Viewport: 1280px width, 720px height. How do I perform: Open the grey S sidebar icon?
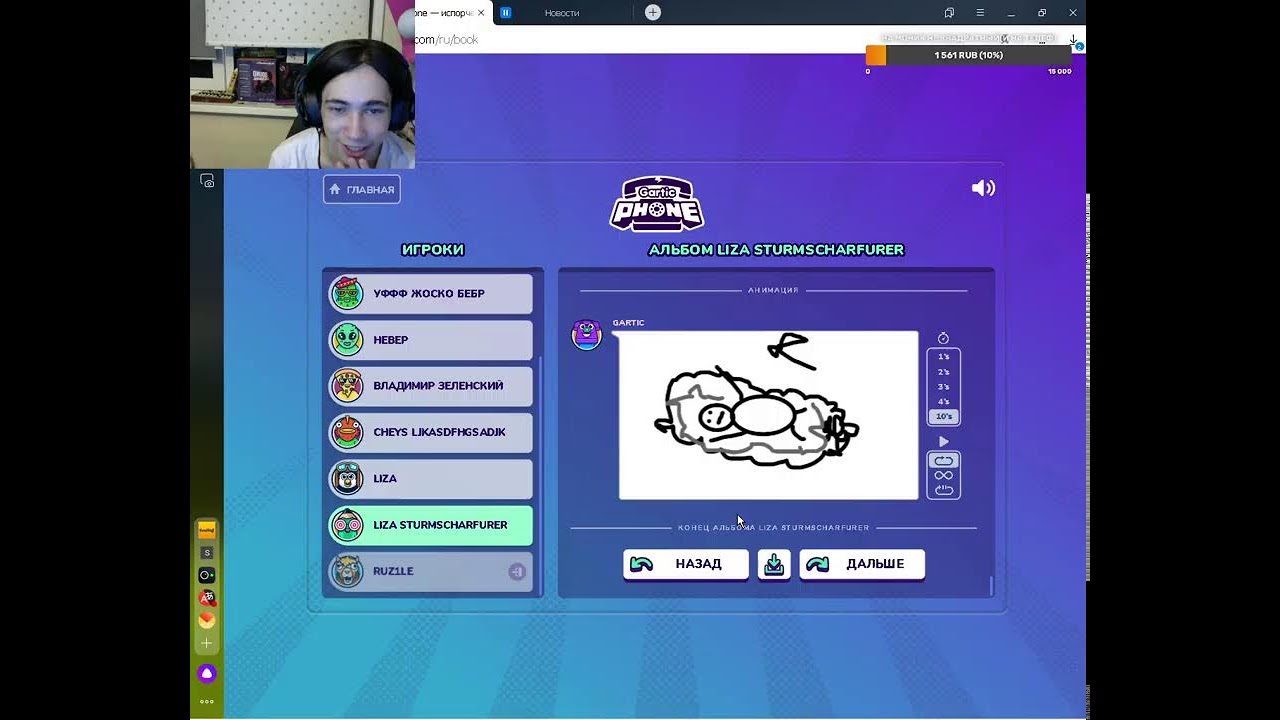[207, 553]
